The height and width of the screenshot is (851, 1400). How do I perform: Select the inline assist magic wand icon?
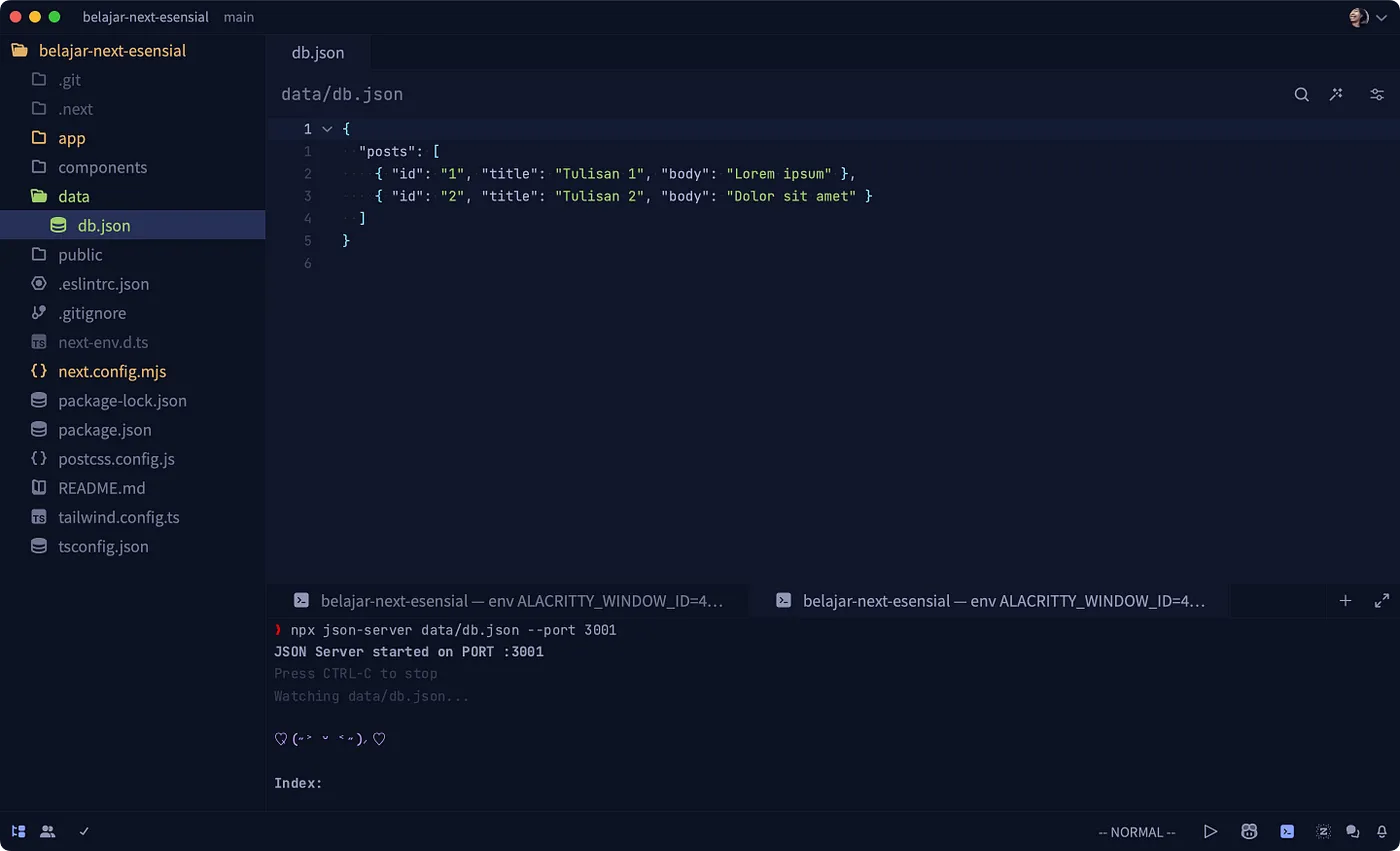pyautogui.click(x=1337, y=94)
